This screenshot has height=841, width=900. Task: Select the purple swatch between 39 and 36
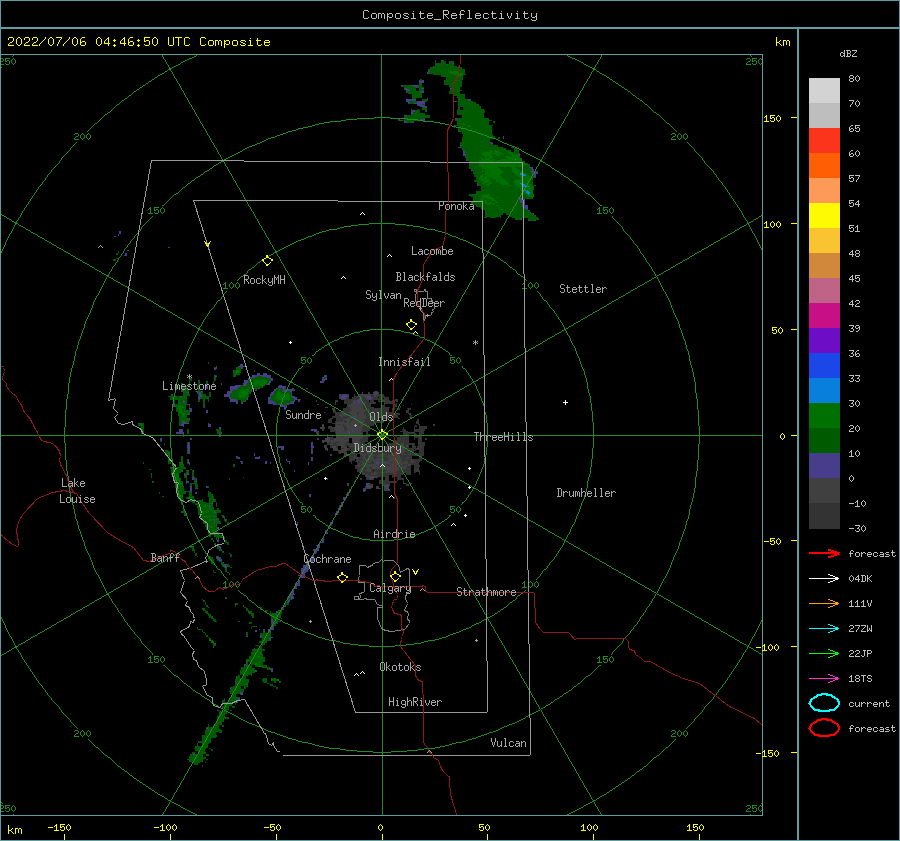click(x=824, y=340)
